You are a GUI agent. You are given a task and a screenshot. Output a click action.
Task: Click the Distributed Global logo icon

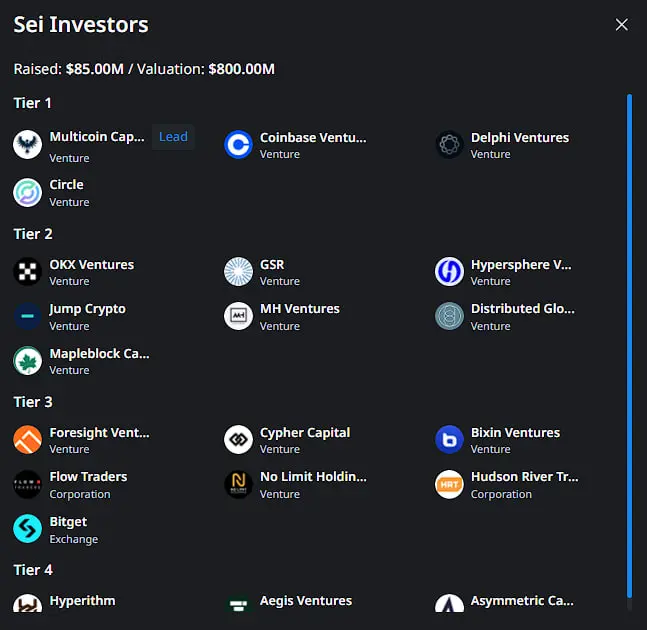(449, 316)
